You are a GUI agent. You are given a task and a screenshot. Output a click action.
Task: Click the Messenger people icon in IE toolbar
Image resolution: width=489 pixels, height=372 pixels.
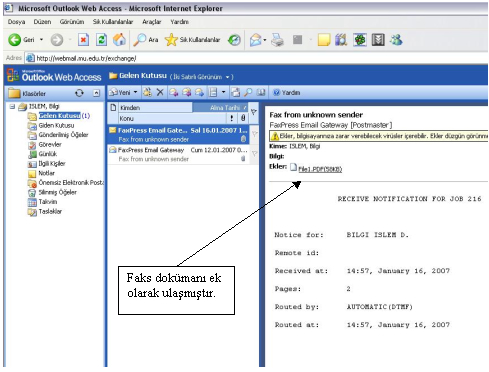[x=396, y=40]
